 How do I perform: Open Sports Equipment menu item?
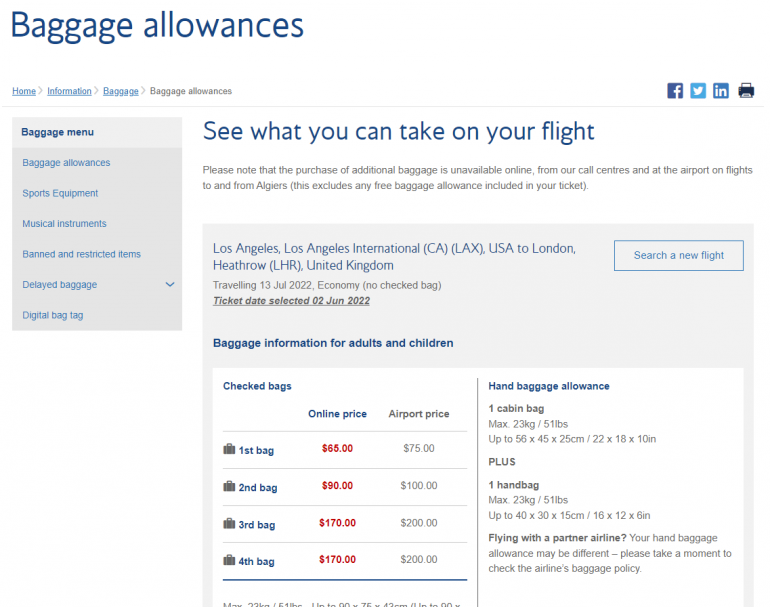tap(60, 194)
